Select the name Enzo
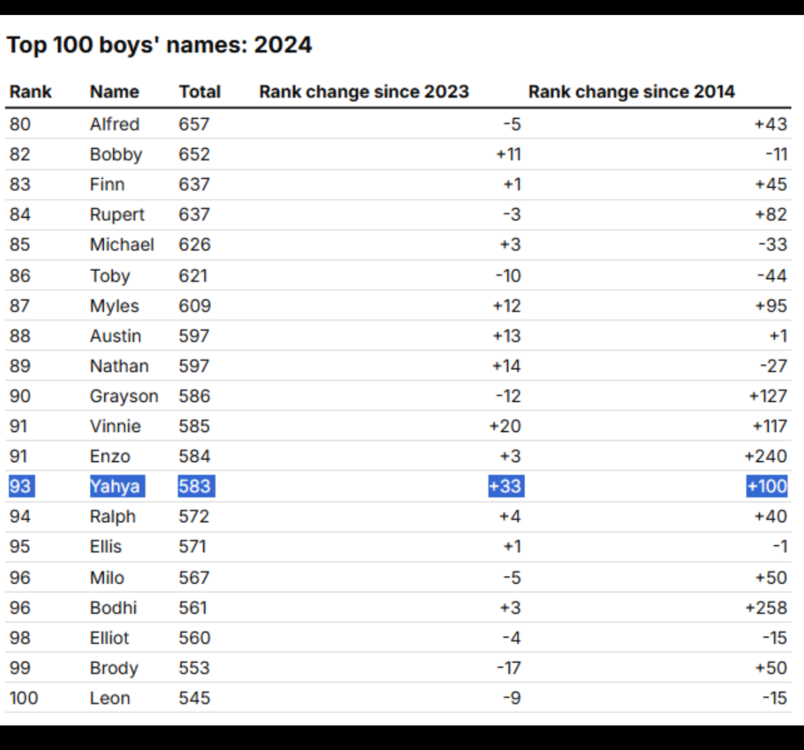 110,456
